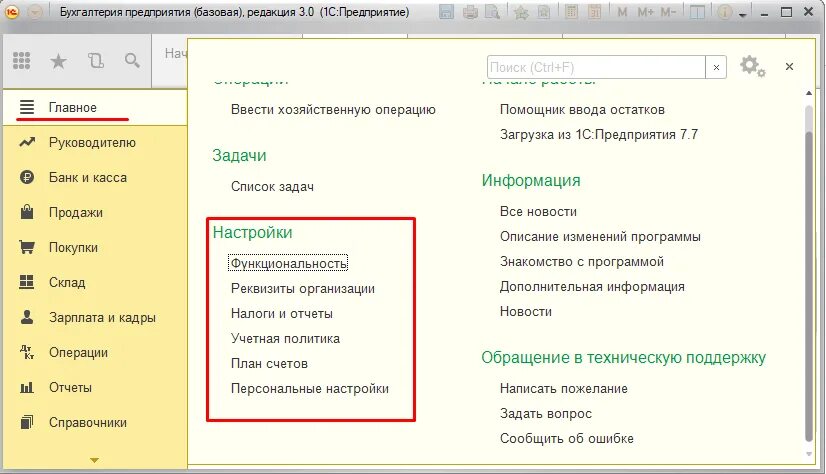
Task: Click the M+ memory add button
Action: tap(645, 12)
